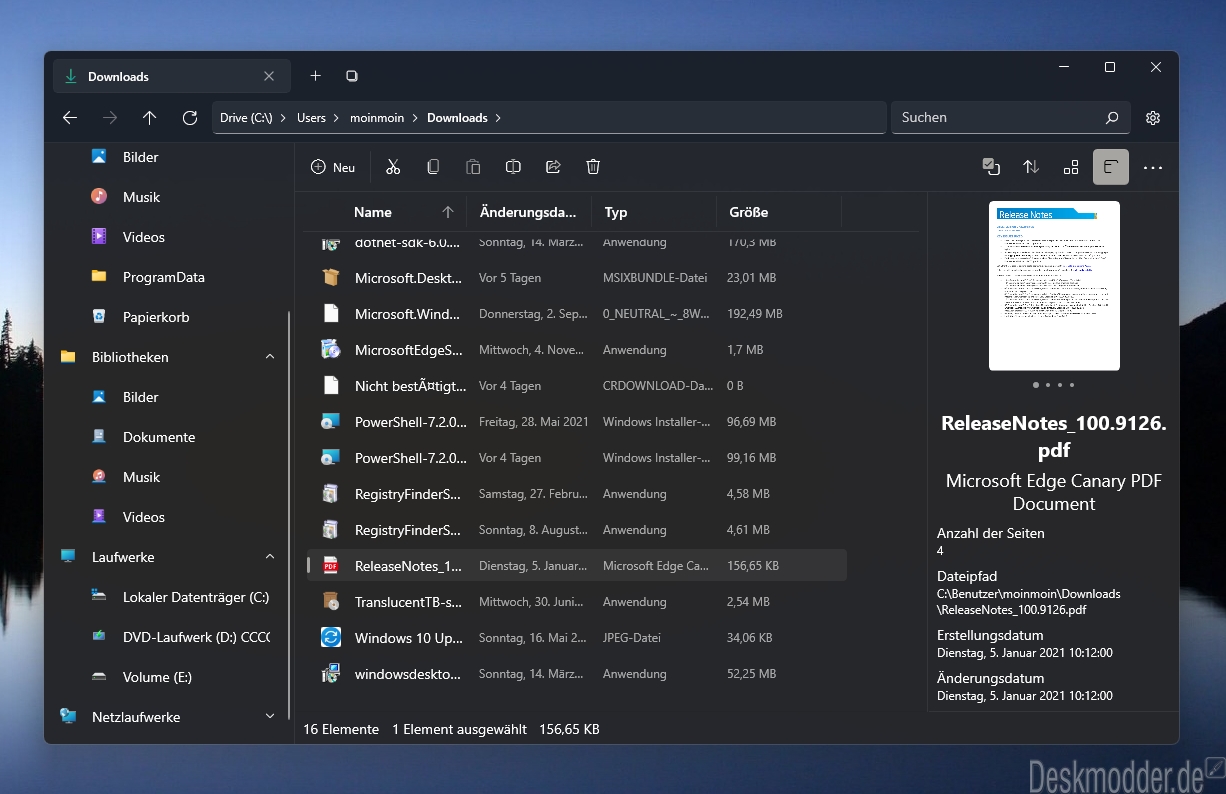The height and width of the screenshot is (794, 1226).
Task: Open the chevron after moinmoin breadcrumb
Action: [x=415, y=118]
